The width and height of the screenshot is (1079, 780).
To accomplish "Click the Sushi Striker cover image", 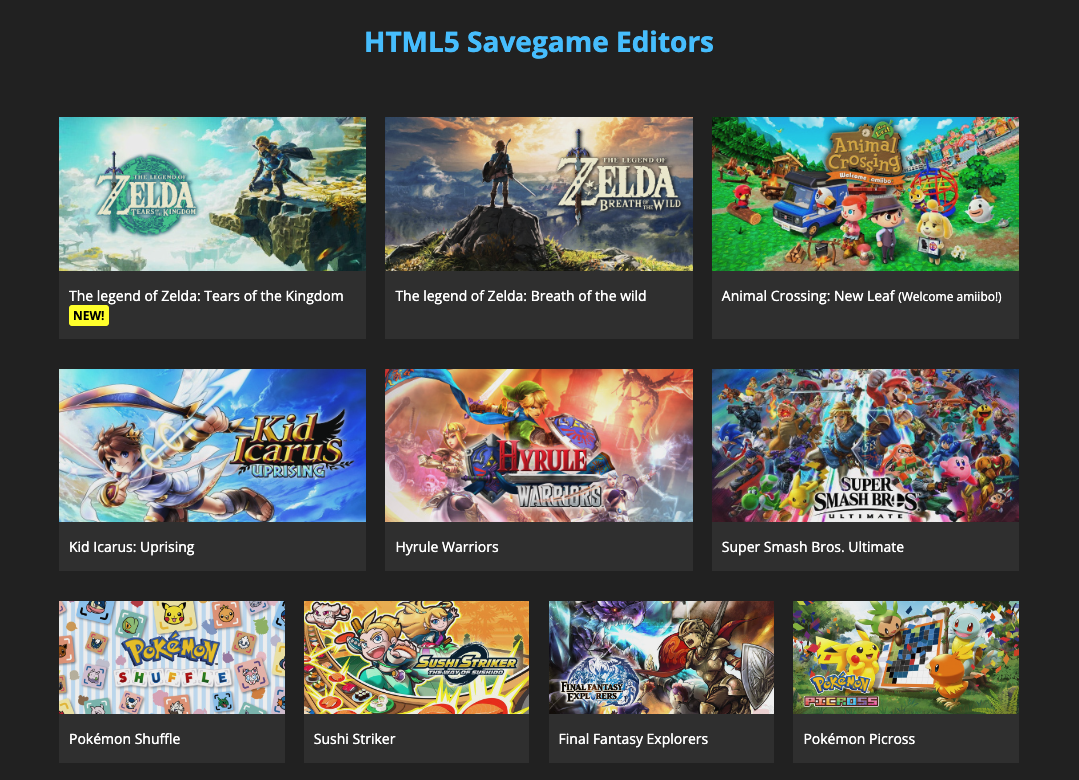I will coord(416,657).
